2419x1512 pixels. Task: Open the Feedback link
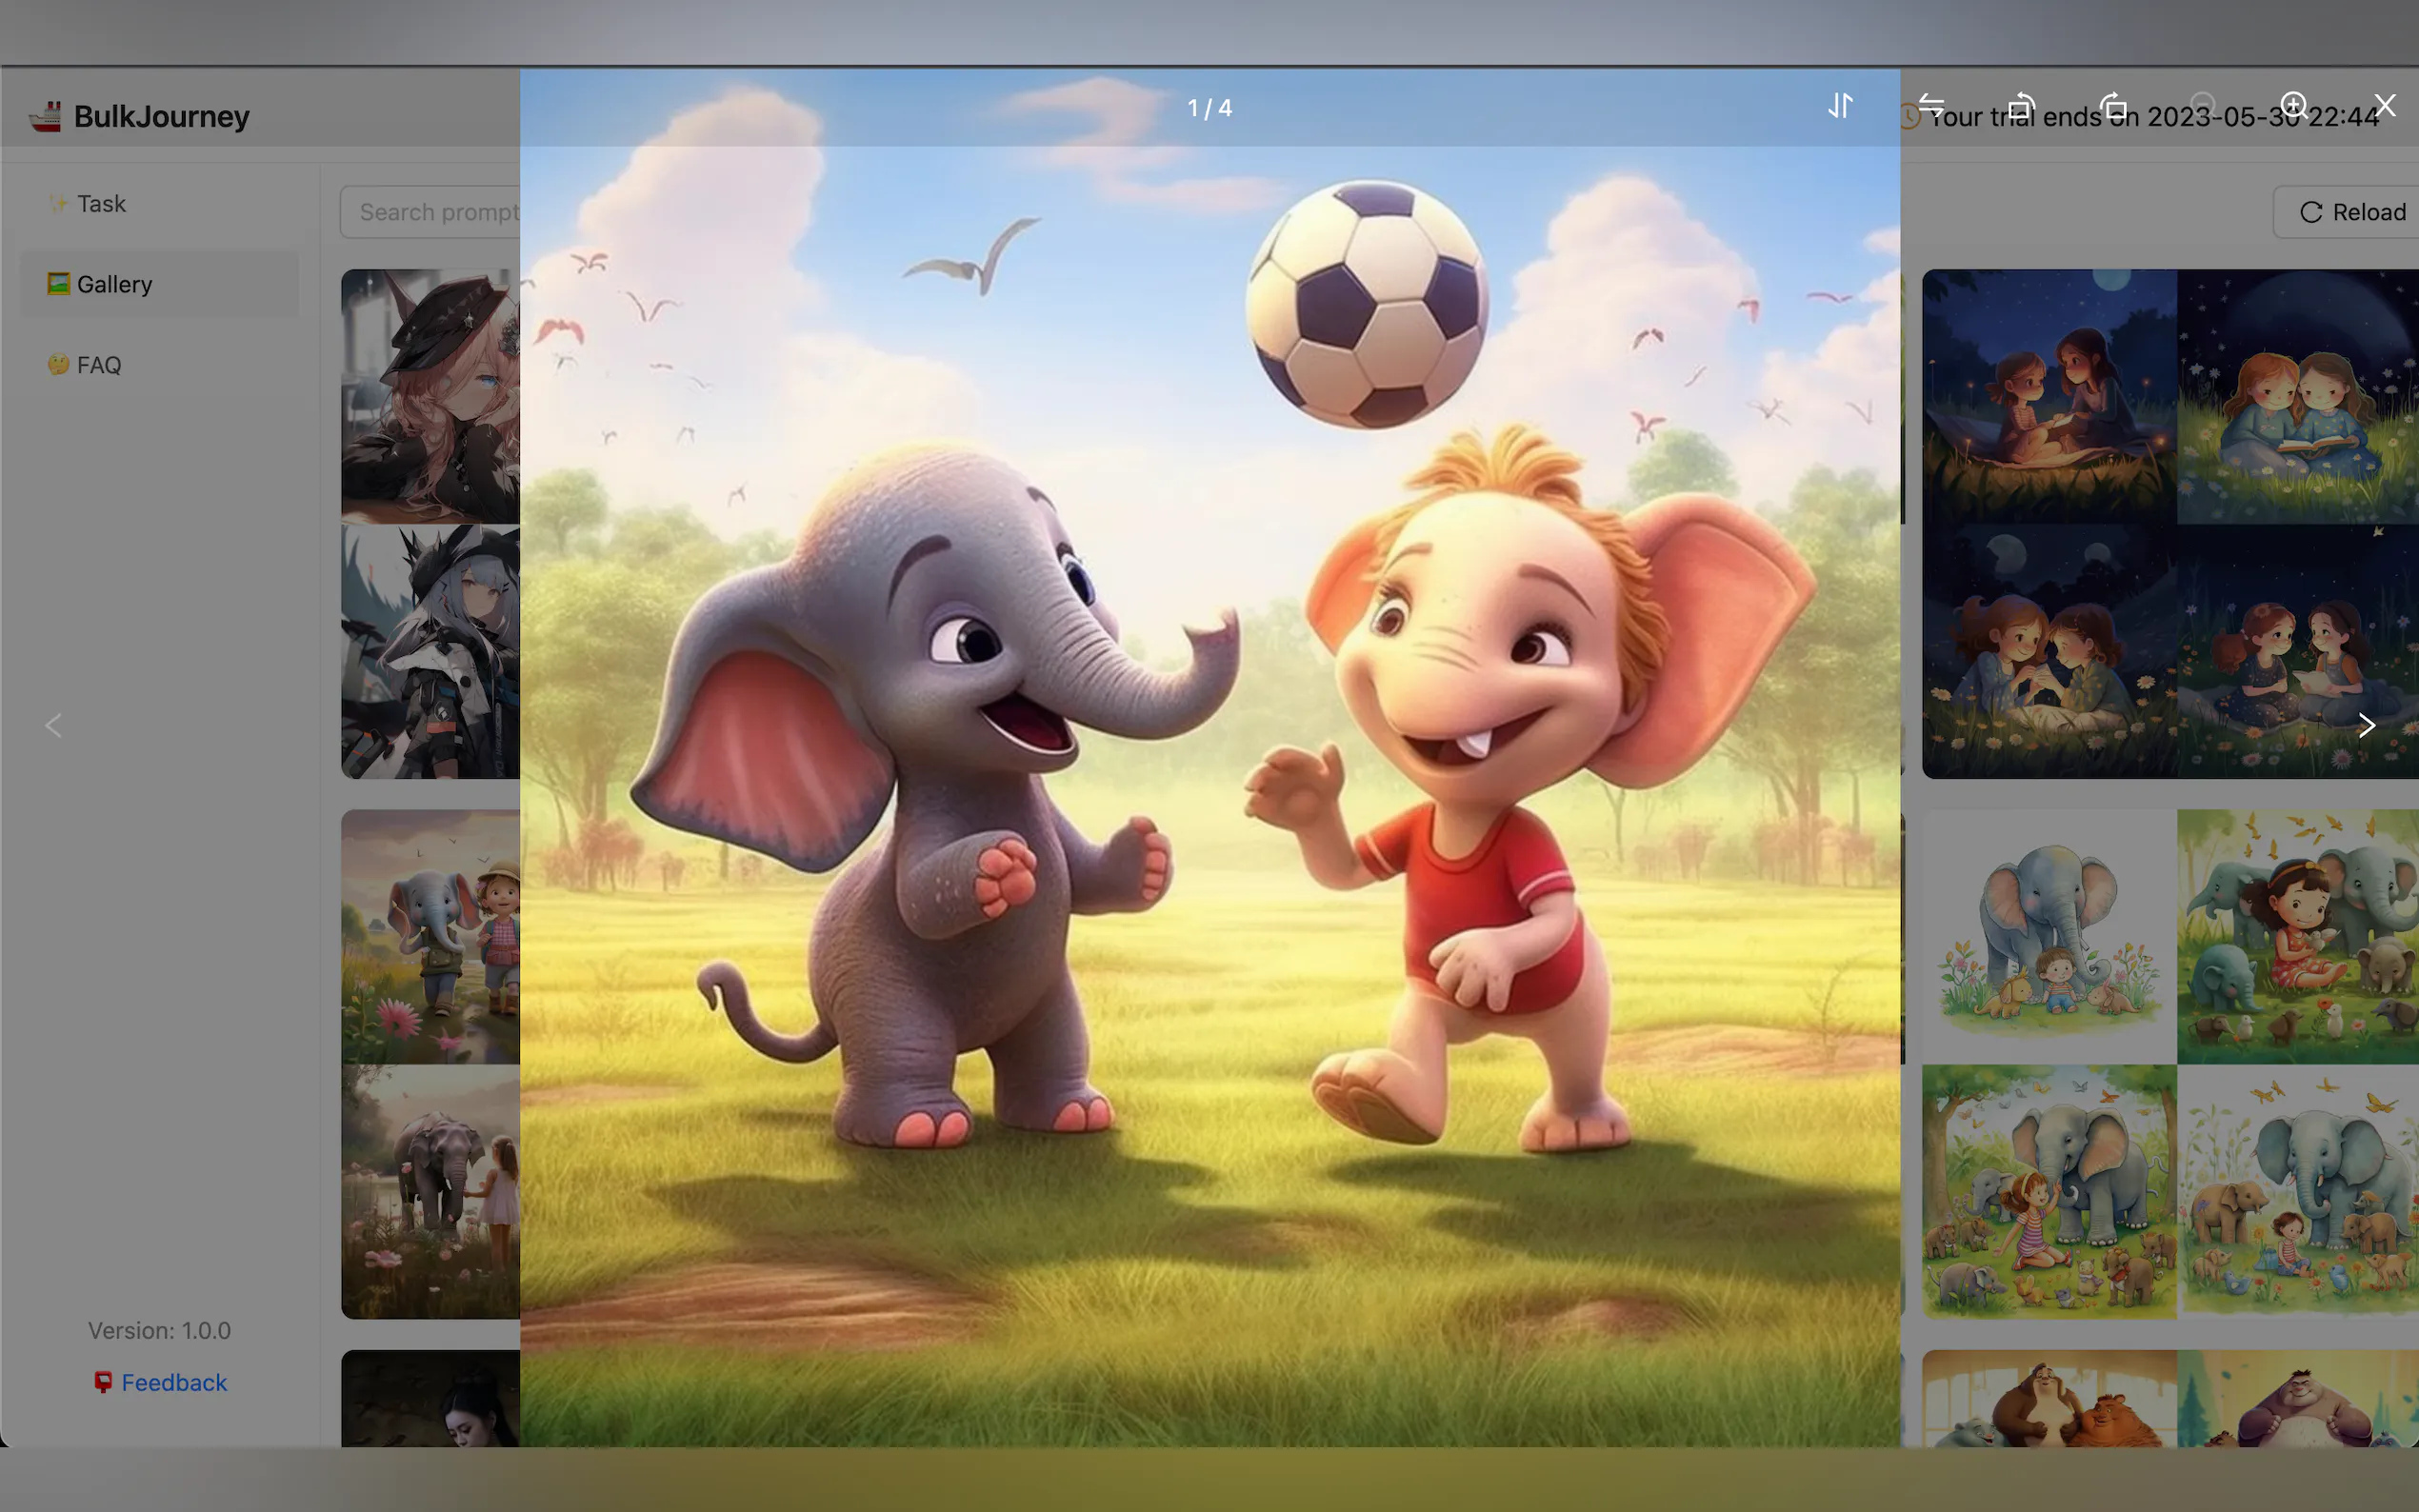pos(173,1382)
